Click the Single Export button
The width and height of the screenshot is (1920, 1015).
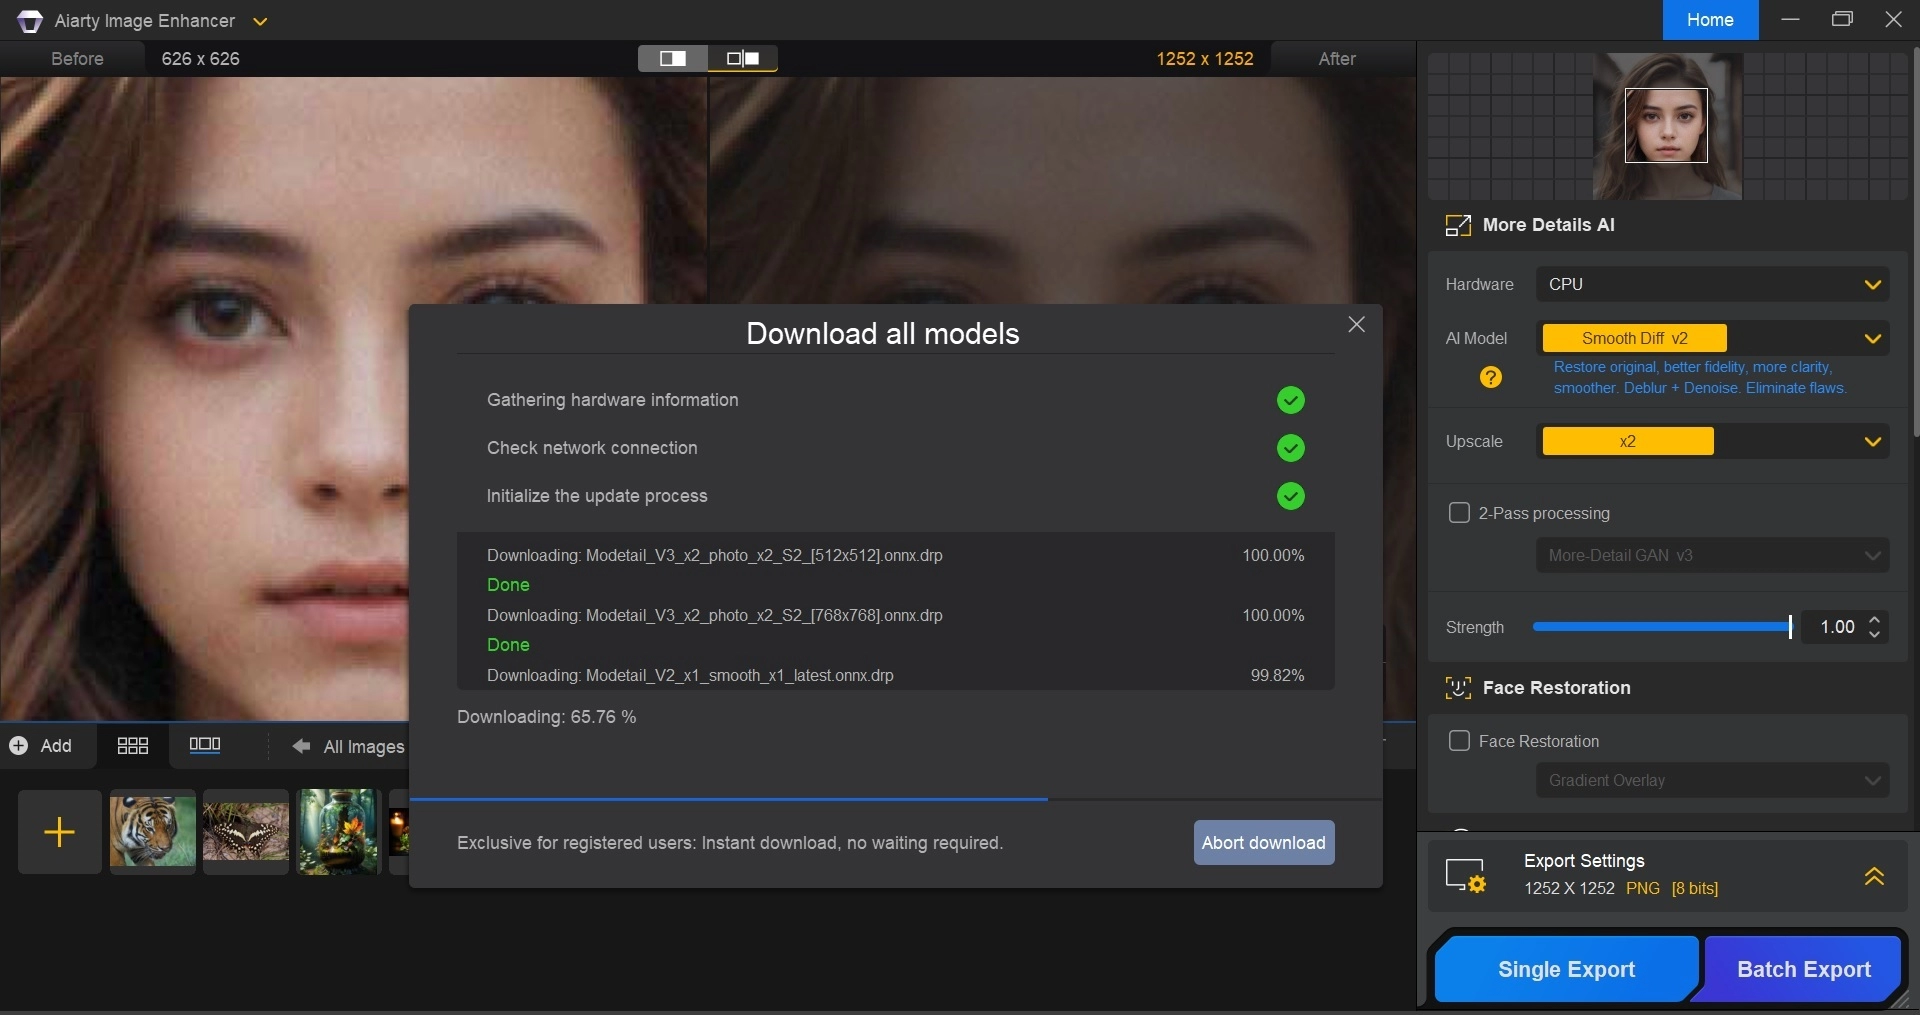[x=1566, y=969]
